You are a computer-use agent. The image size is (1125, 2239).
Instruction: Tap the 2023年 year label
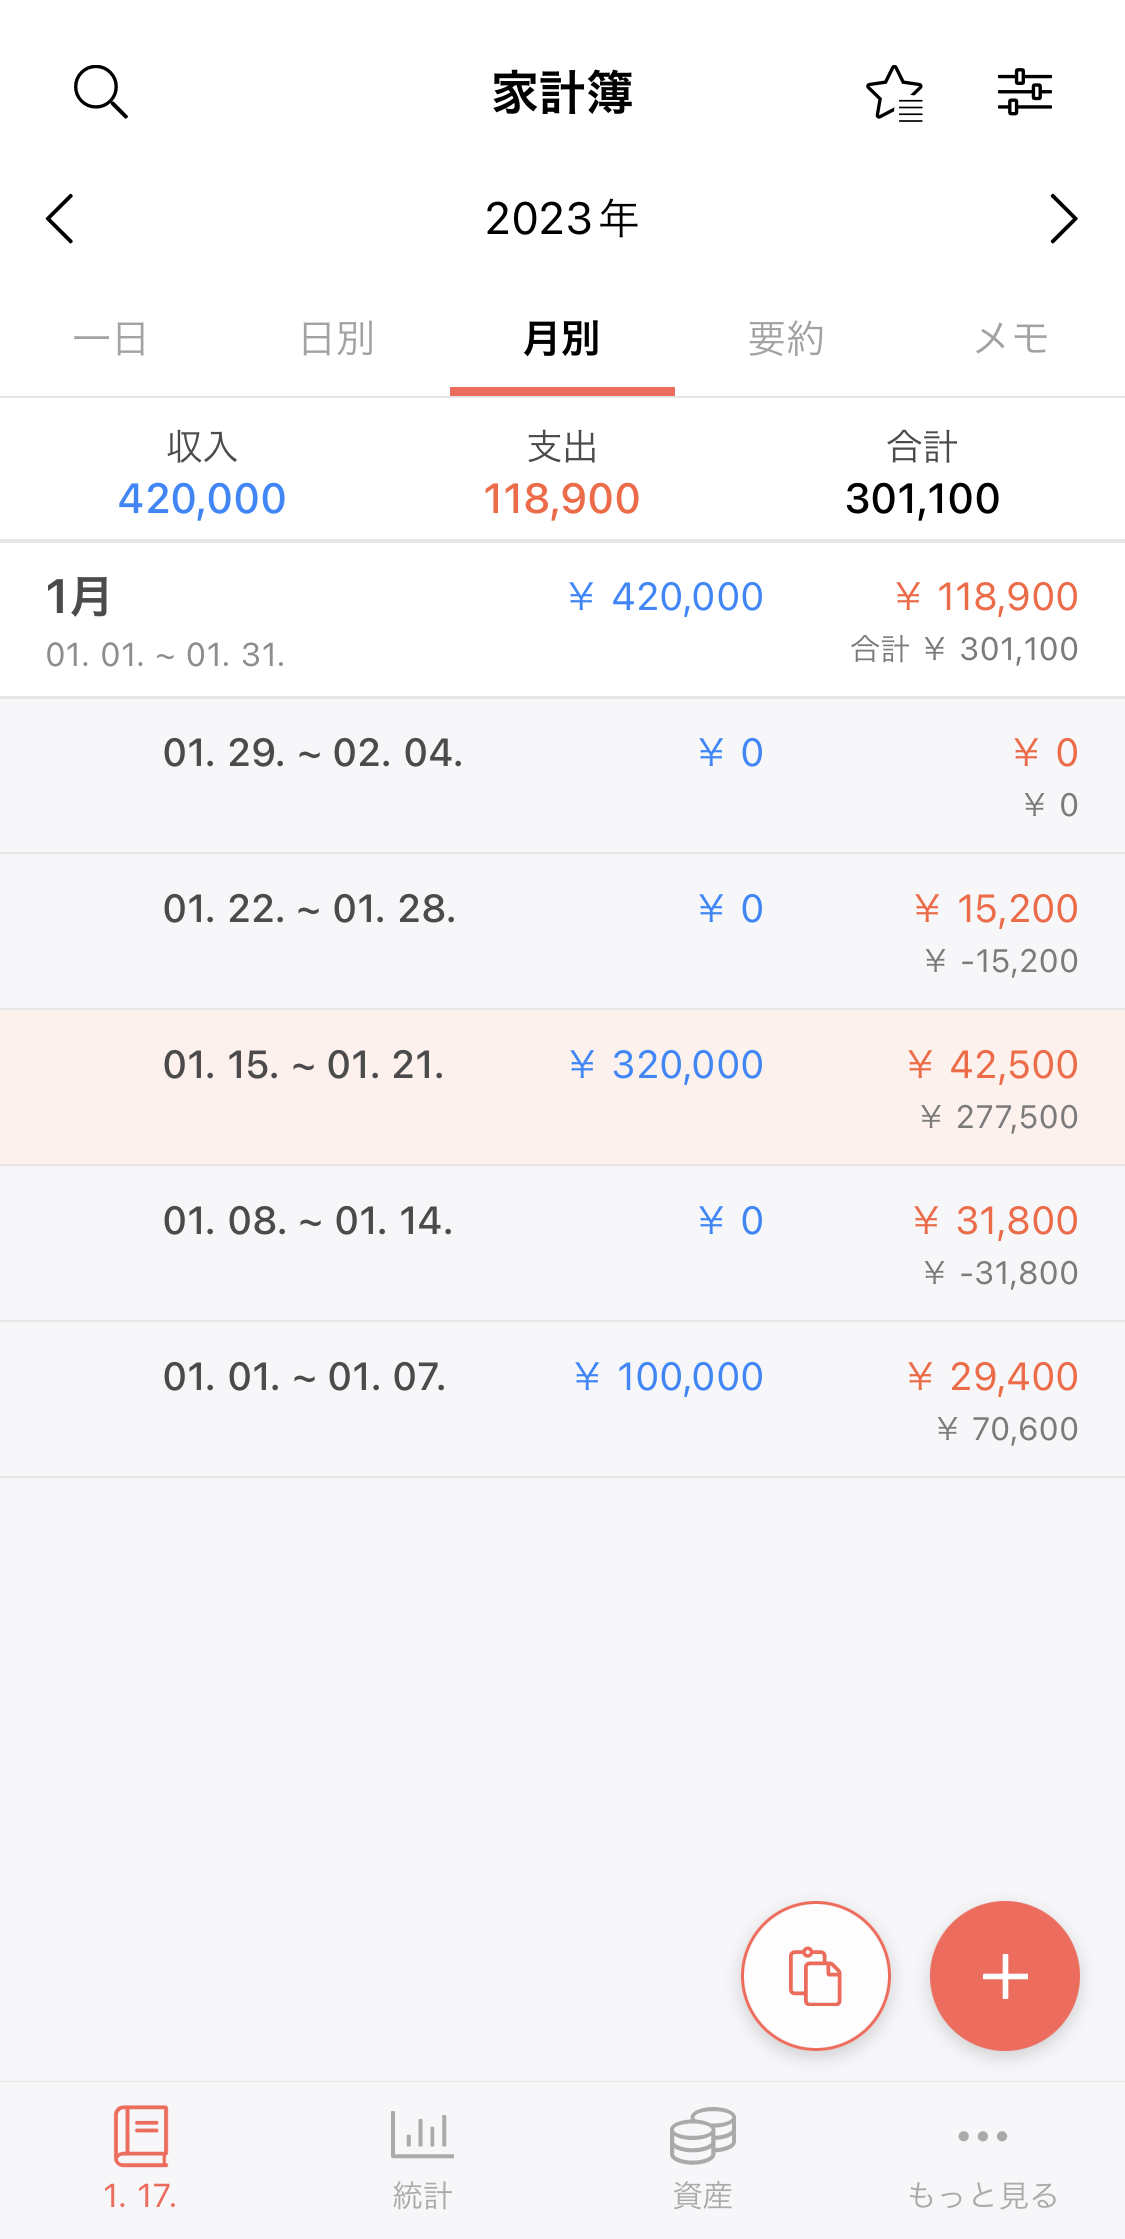point(562,219)
